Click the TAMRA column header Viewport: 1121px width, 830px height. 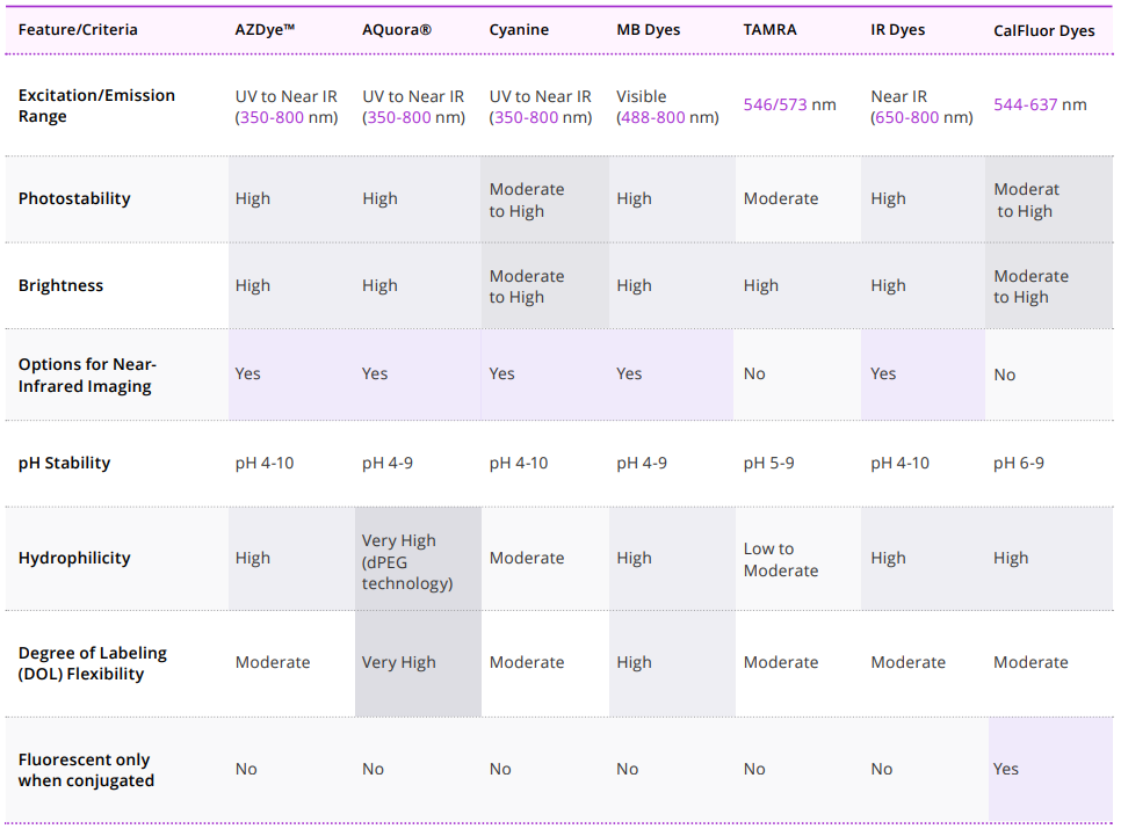click(x=770, y=29)
